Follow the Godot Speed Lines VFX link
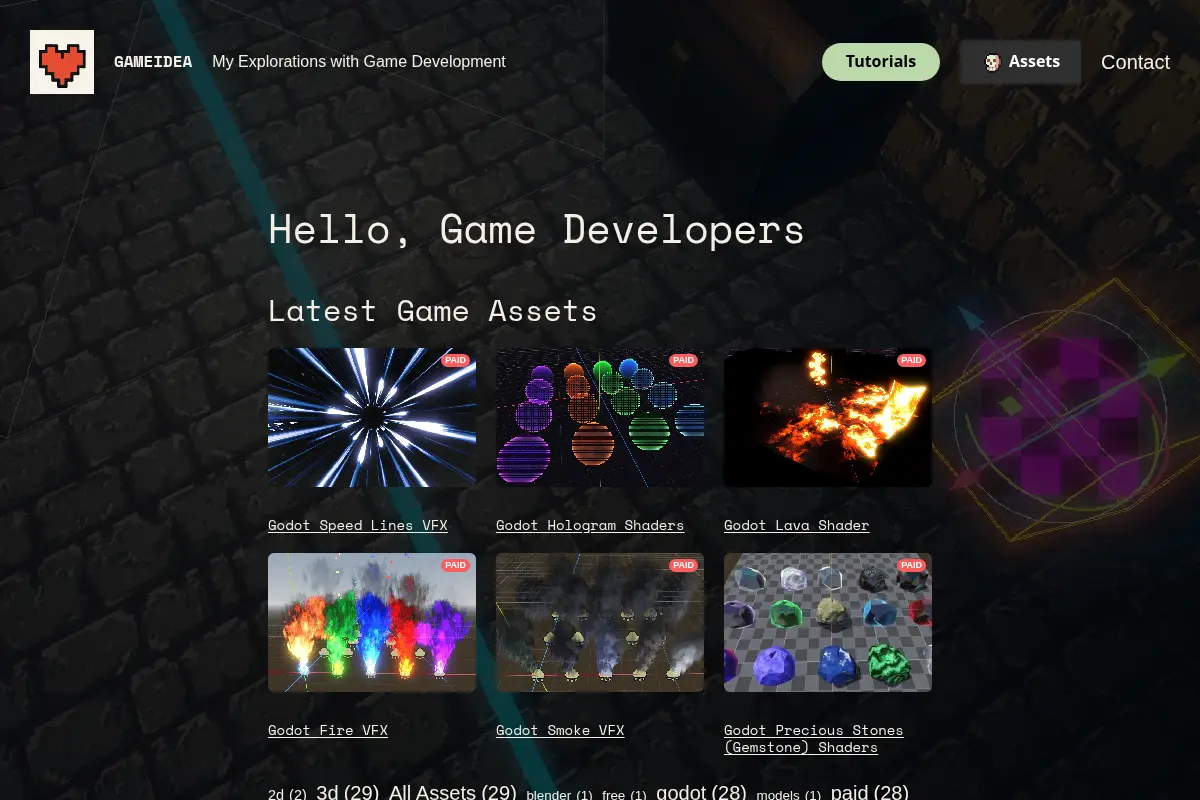The width and height of the screenshot is (1200, 800). coord(358,525)
